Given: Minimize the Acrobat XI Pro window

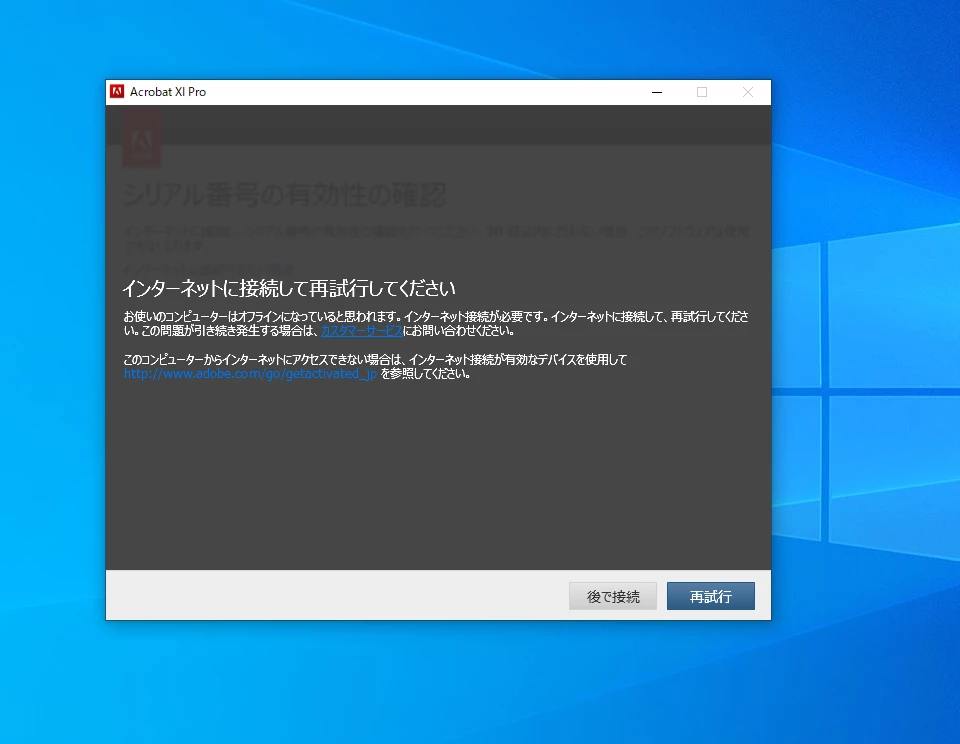Looking at the screenshot, I should [657, 92].
